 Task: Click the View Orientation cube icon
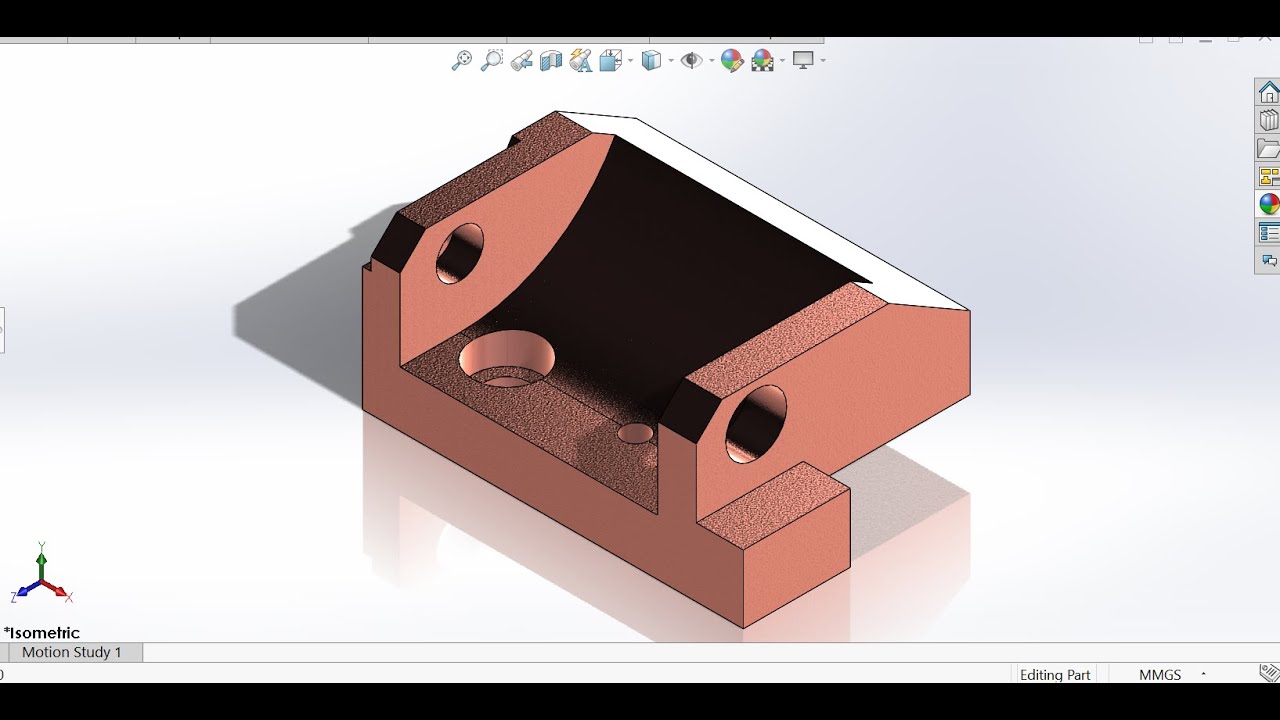611,61
